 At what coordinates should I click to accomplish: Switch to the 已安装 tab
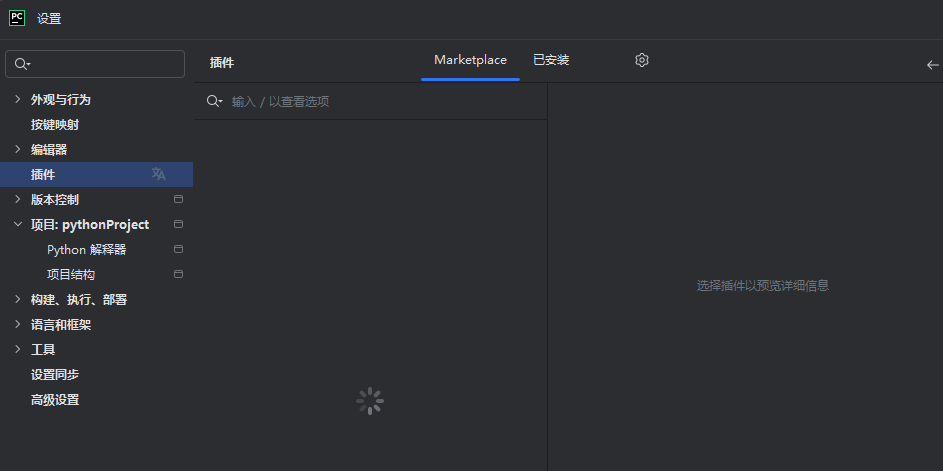click(x=551, y=60)
